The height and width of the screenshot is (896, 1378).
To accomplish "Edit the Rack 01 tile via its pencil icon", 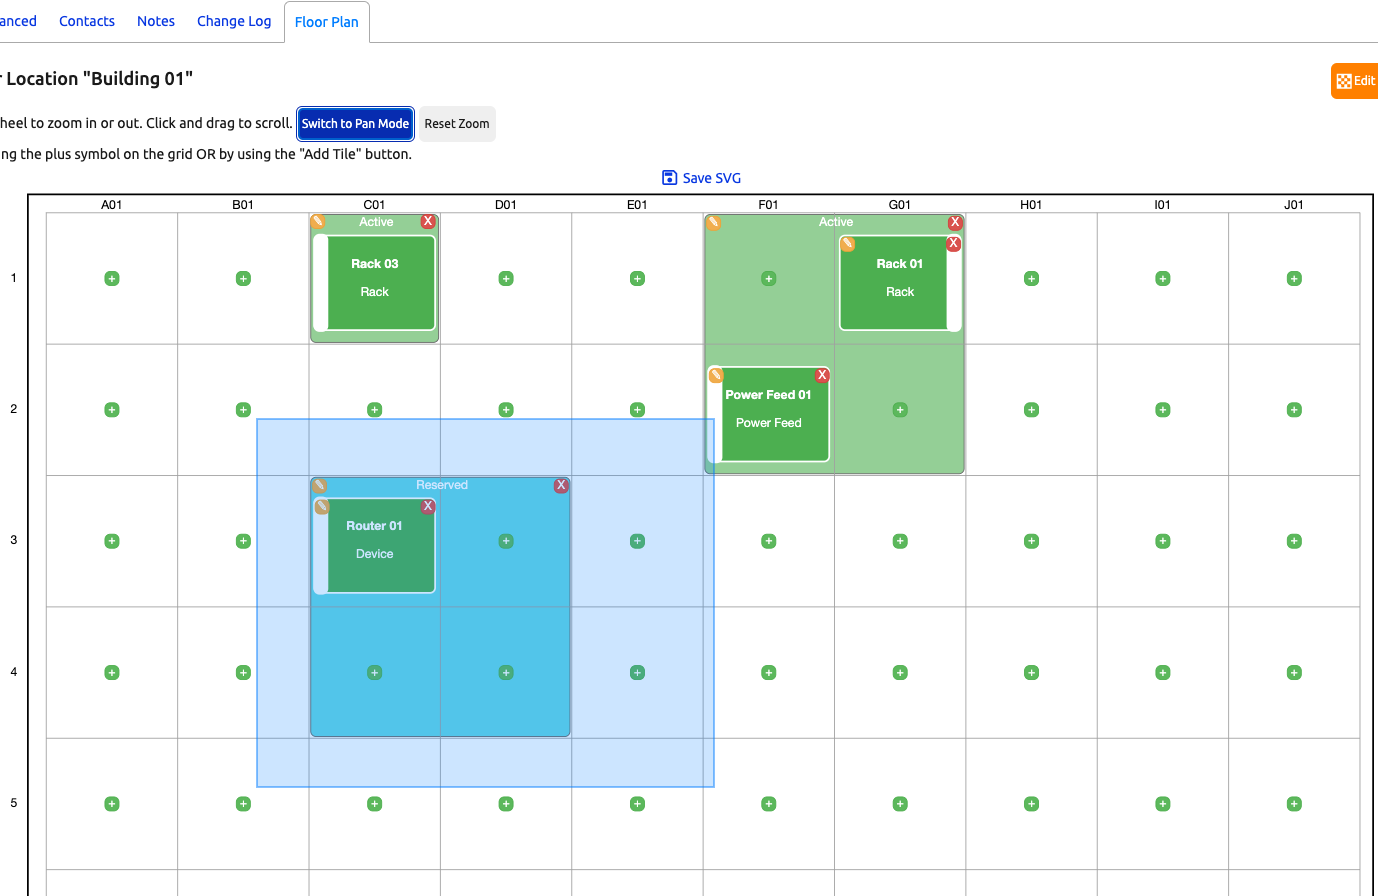I will pyautogui.click(x=848, y=243).
